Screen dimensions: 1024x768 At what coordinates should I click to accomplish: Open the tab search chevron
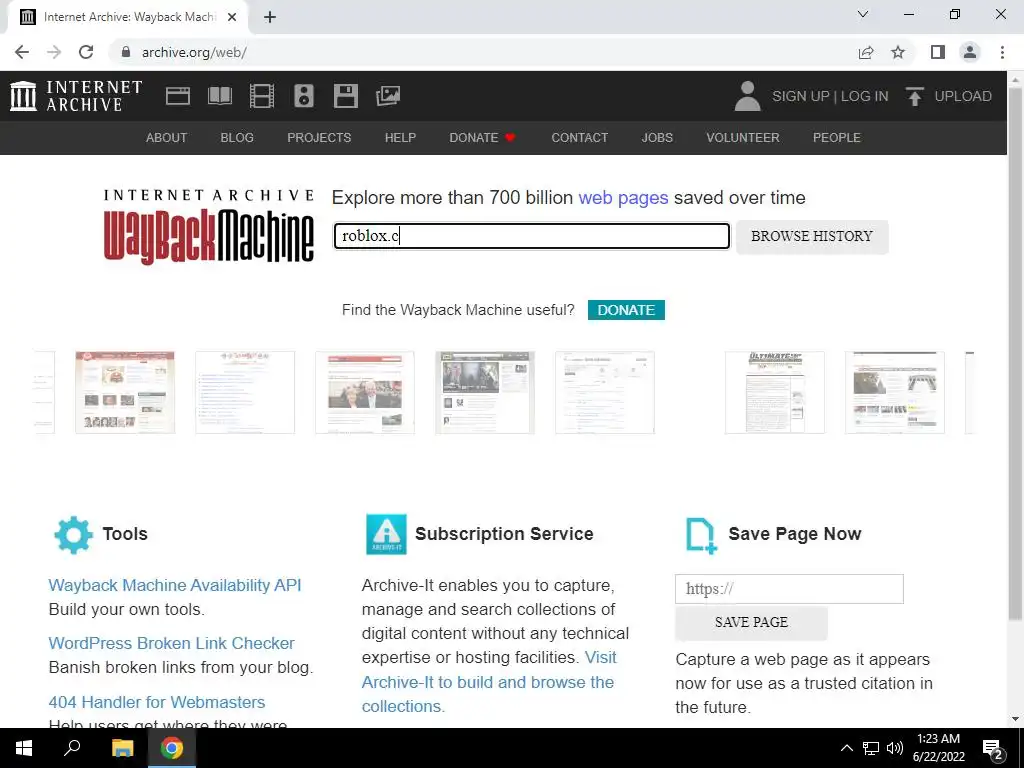click(863, 14)
